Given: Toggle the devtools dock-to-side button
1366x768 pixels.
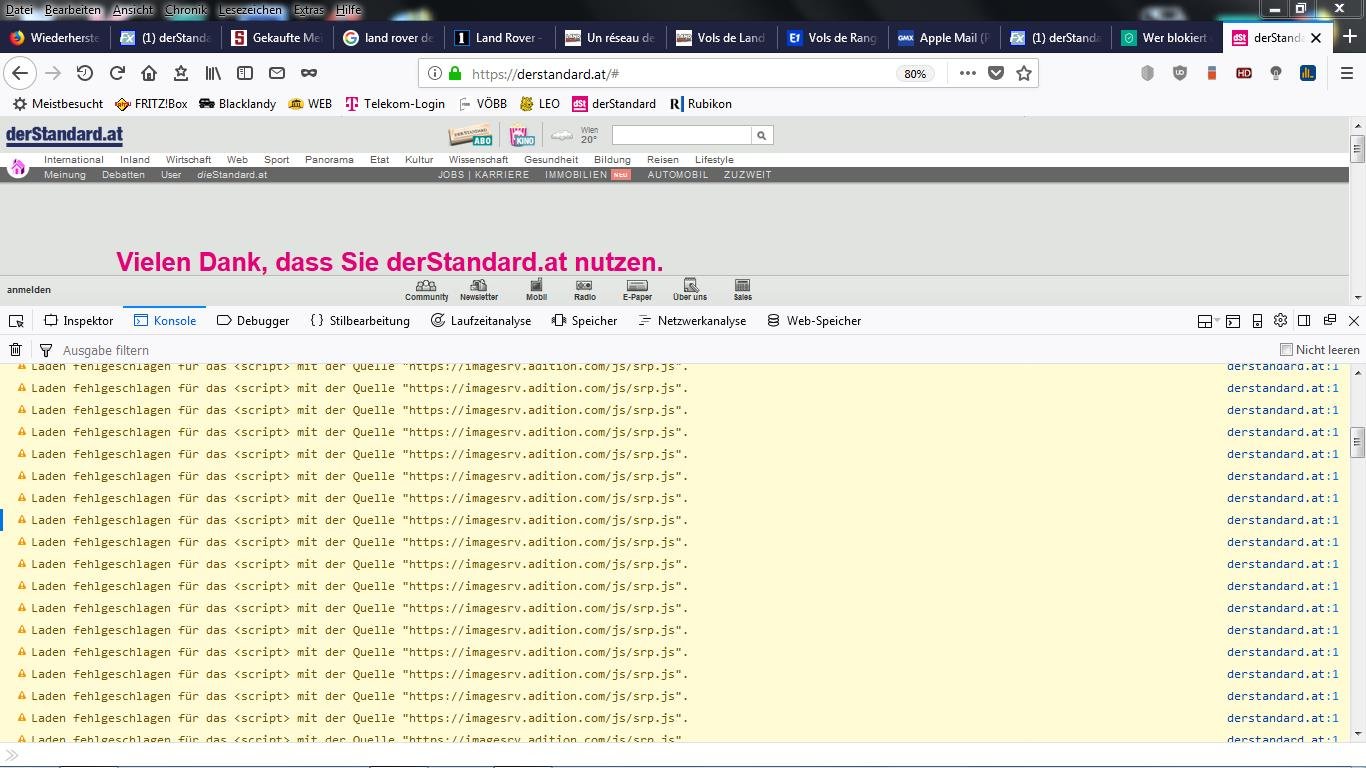Looking at the screenshot, I should [1304, 321].
